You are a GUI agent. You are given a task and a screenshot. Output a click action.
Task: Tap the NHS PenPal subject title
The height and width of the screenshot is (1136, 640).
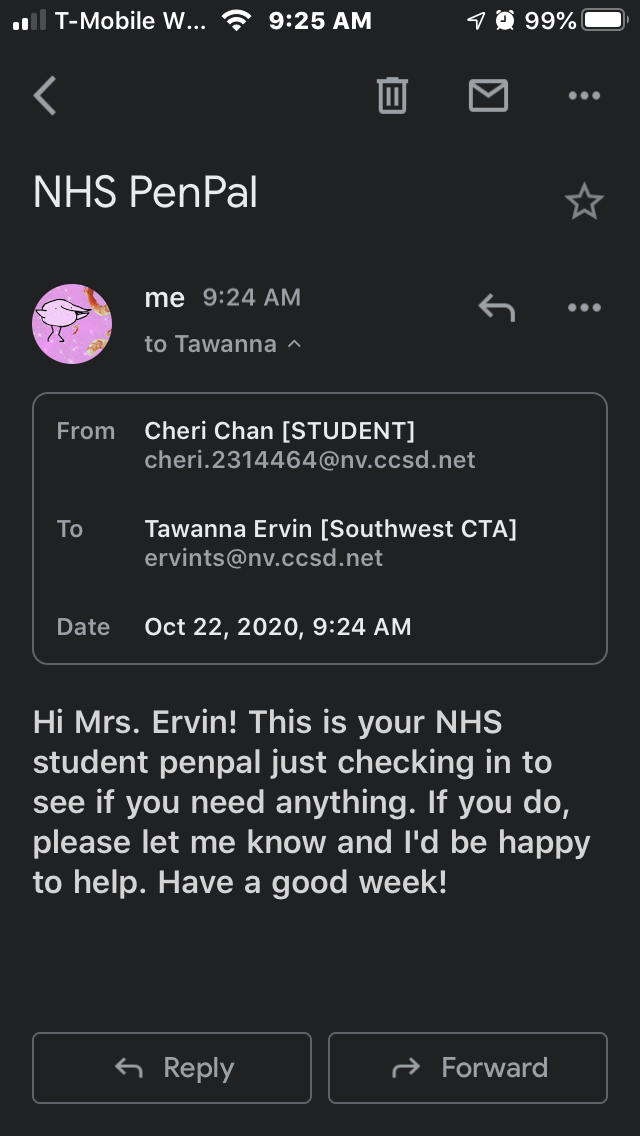coord(146,192)
